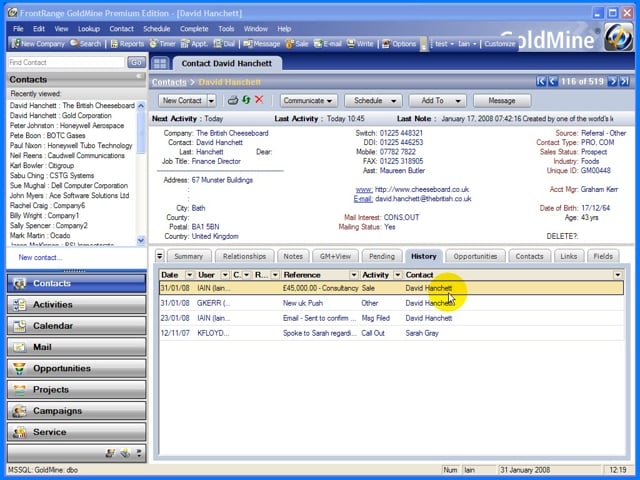Screen dimensions: 640x480
Task: Jump to last record arrow
Action: 624,82
